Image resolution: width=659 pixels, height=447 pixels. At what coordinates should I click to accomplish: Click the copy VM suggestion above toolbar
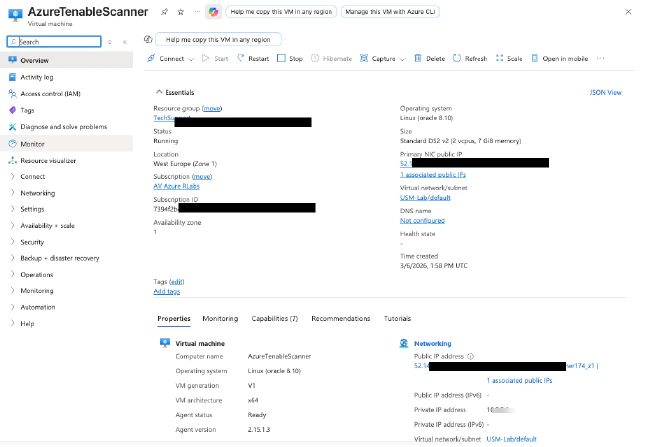click(218, 39)
